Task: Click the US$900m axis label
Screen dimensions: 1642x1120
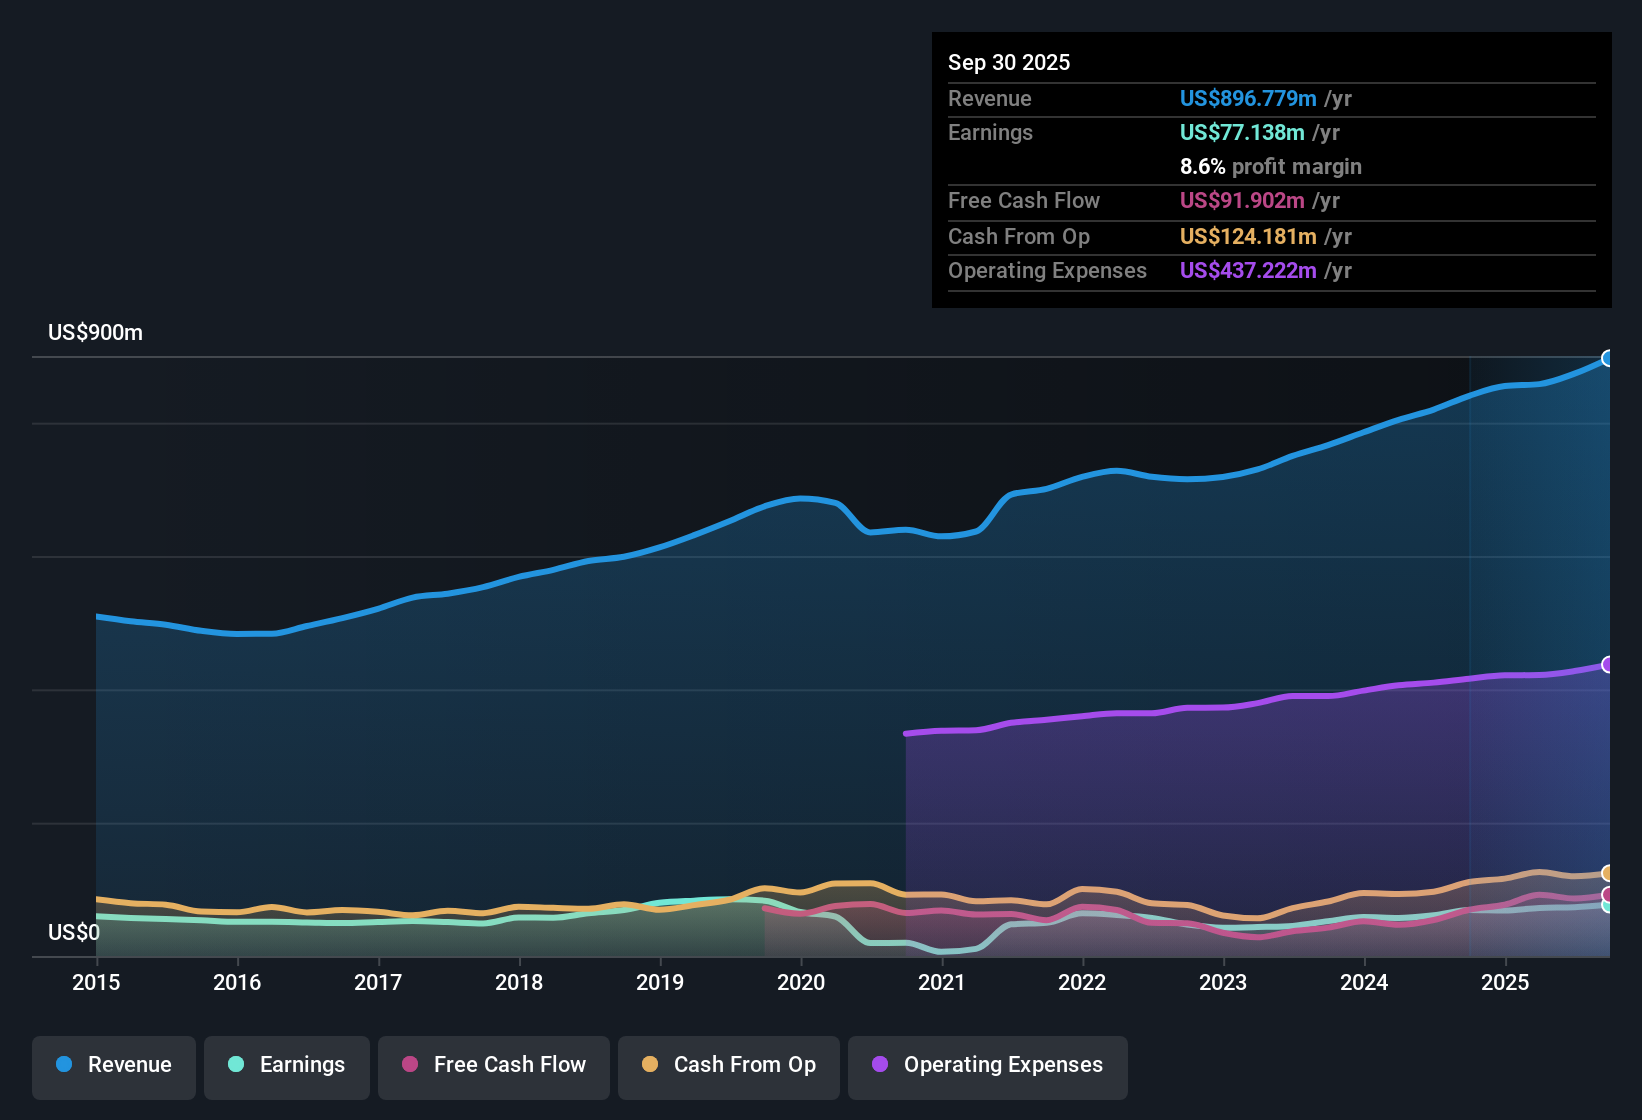Action: [x=96, y=332]
